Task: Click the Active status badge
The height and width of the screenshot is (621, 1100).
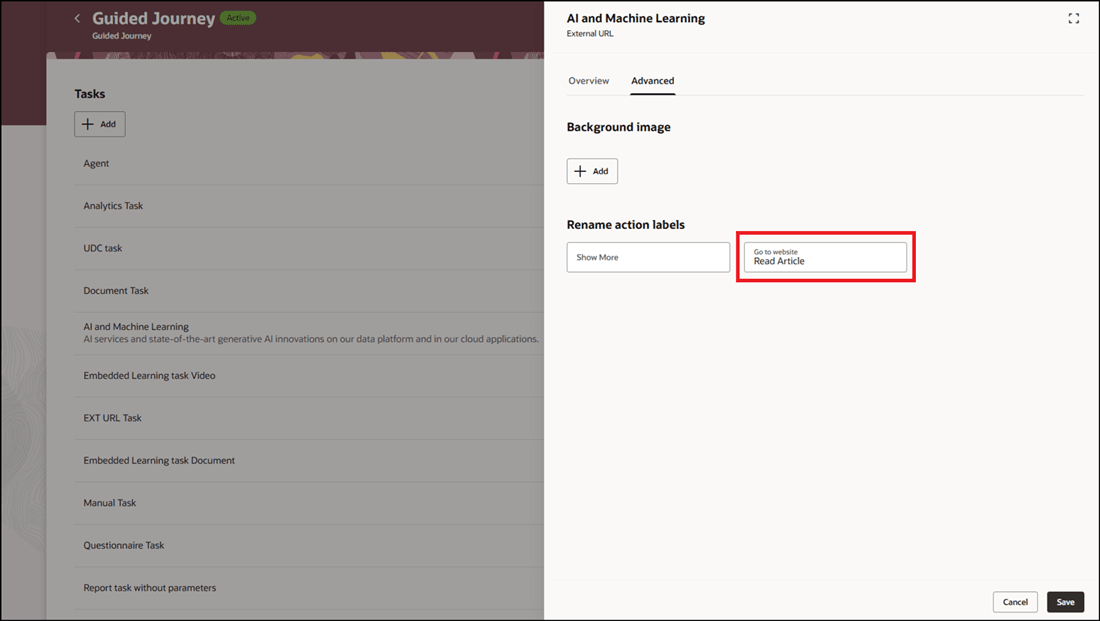Action: pos(237,17)
